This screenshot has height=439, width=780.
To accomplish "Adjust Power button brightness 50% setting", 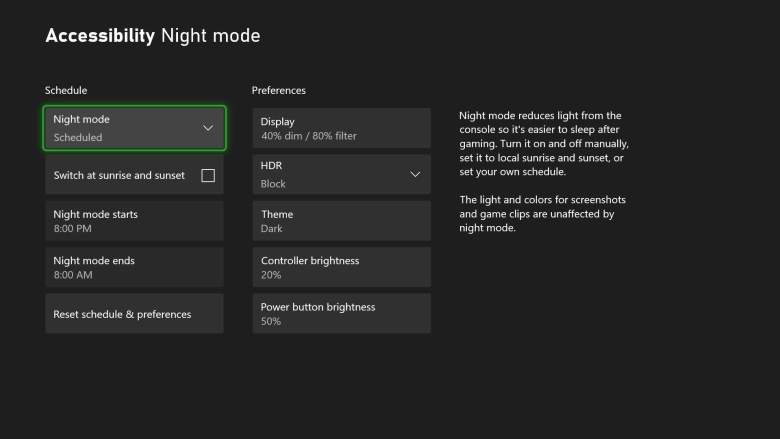I will coord(341,314).
